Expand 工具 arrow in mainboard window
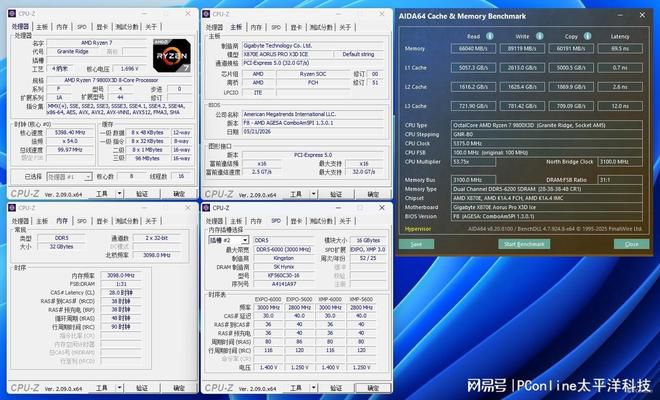The height and width of the screenshot is (400, 660). click(314, 194)
